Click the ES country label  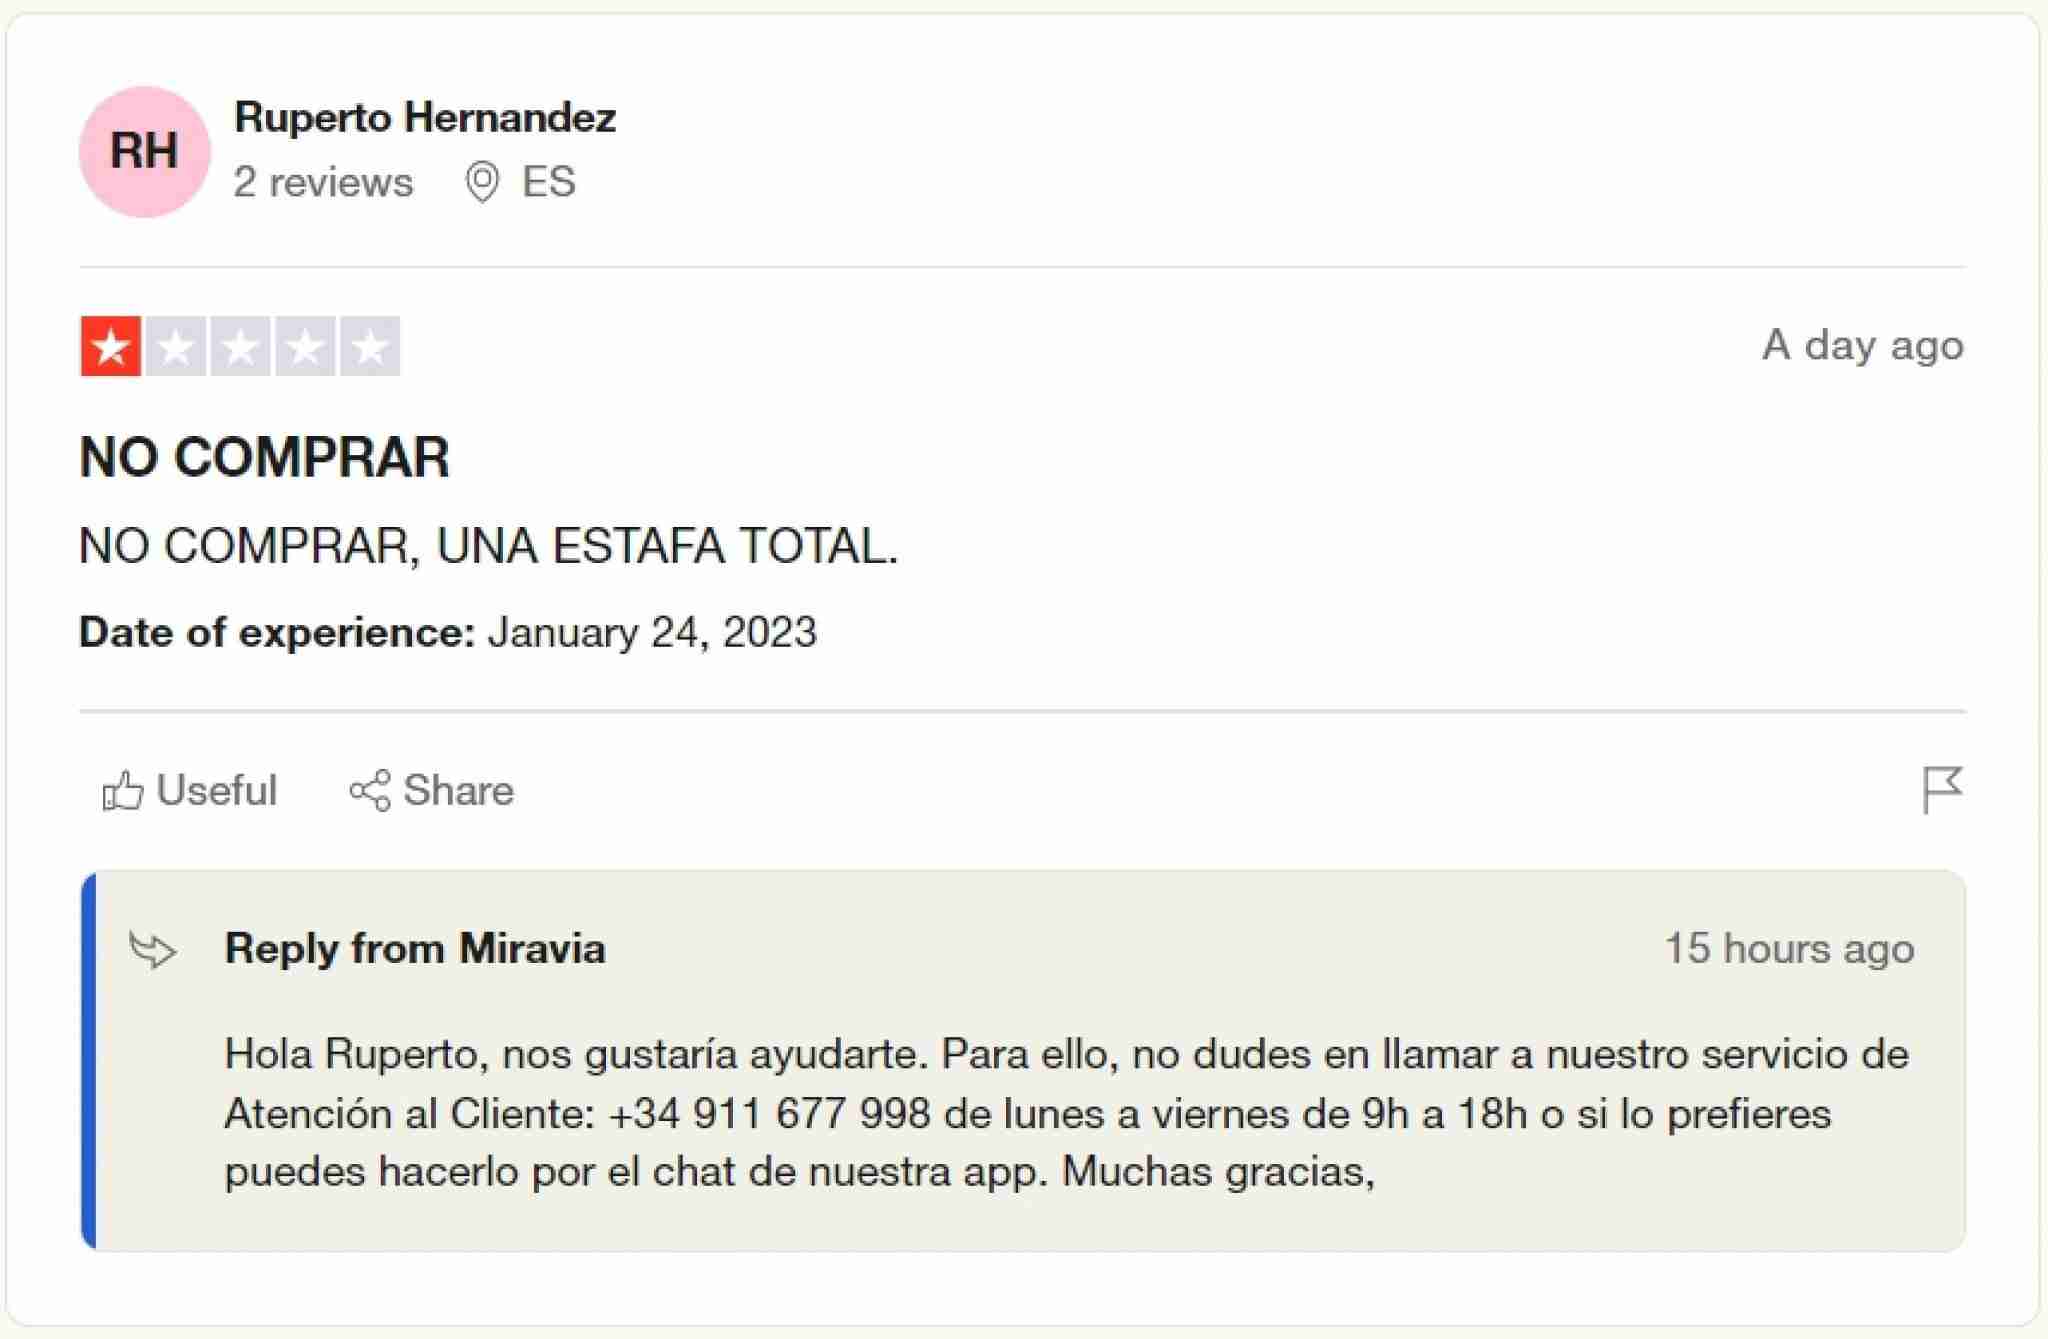coord(548,182)
